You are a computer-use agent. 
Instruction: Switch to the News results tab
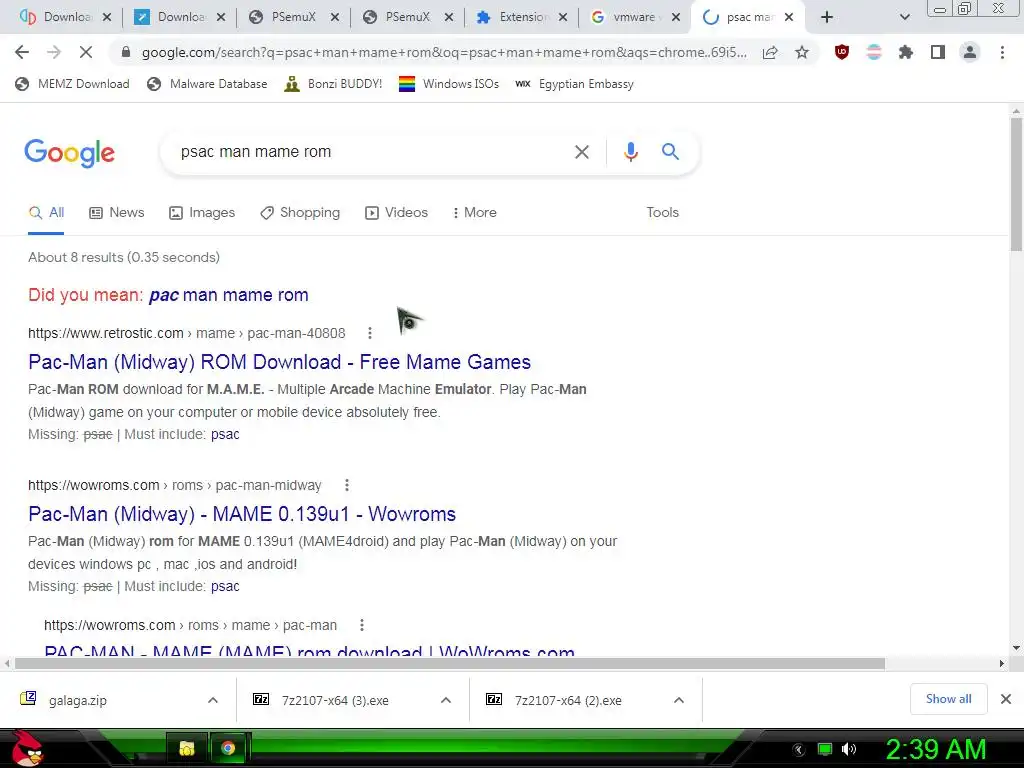(x=117, y=213)
